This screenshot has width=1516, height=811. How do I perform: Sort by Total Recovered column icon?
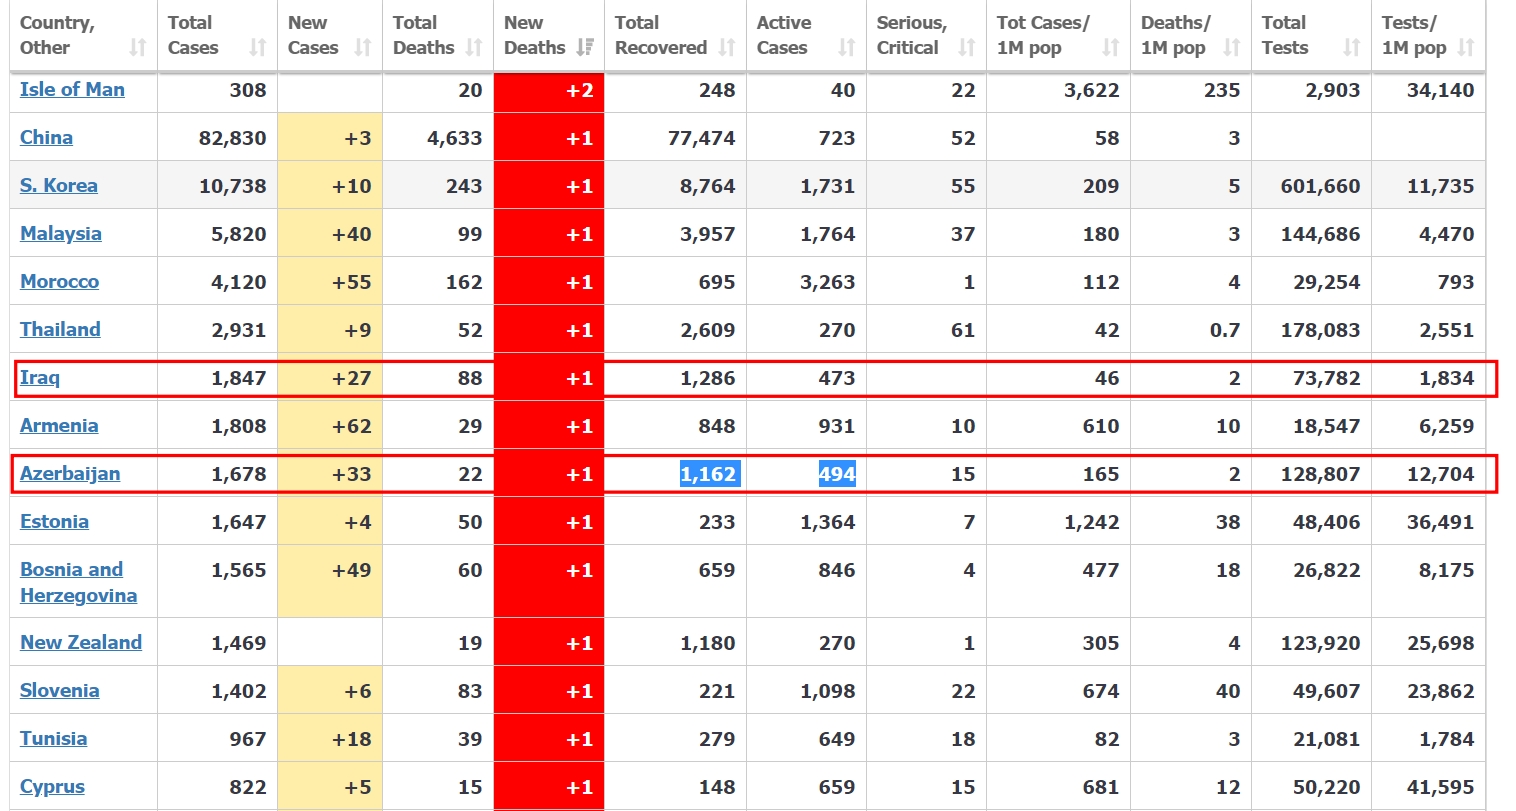727,47
